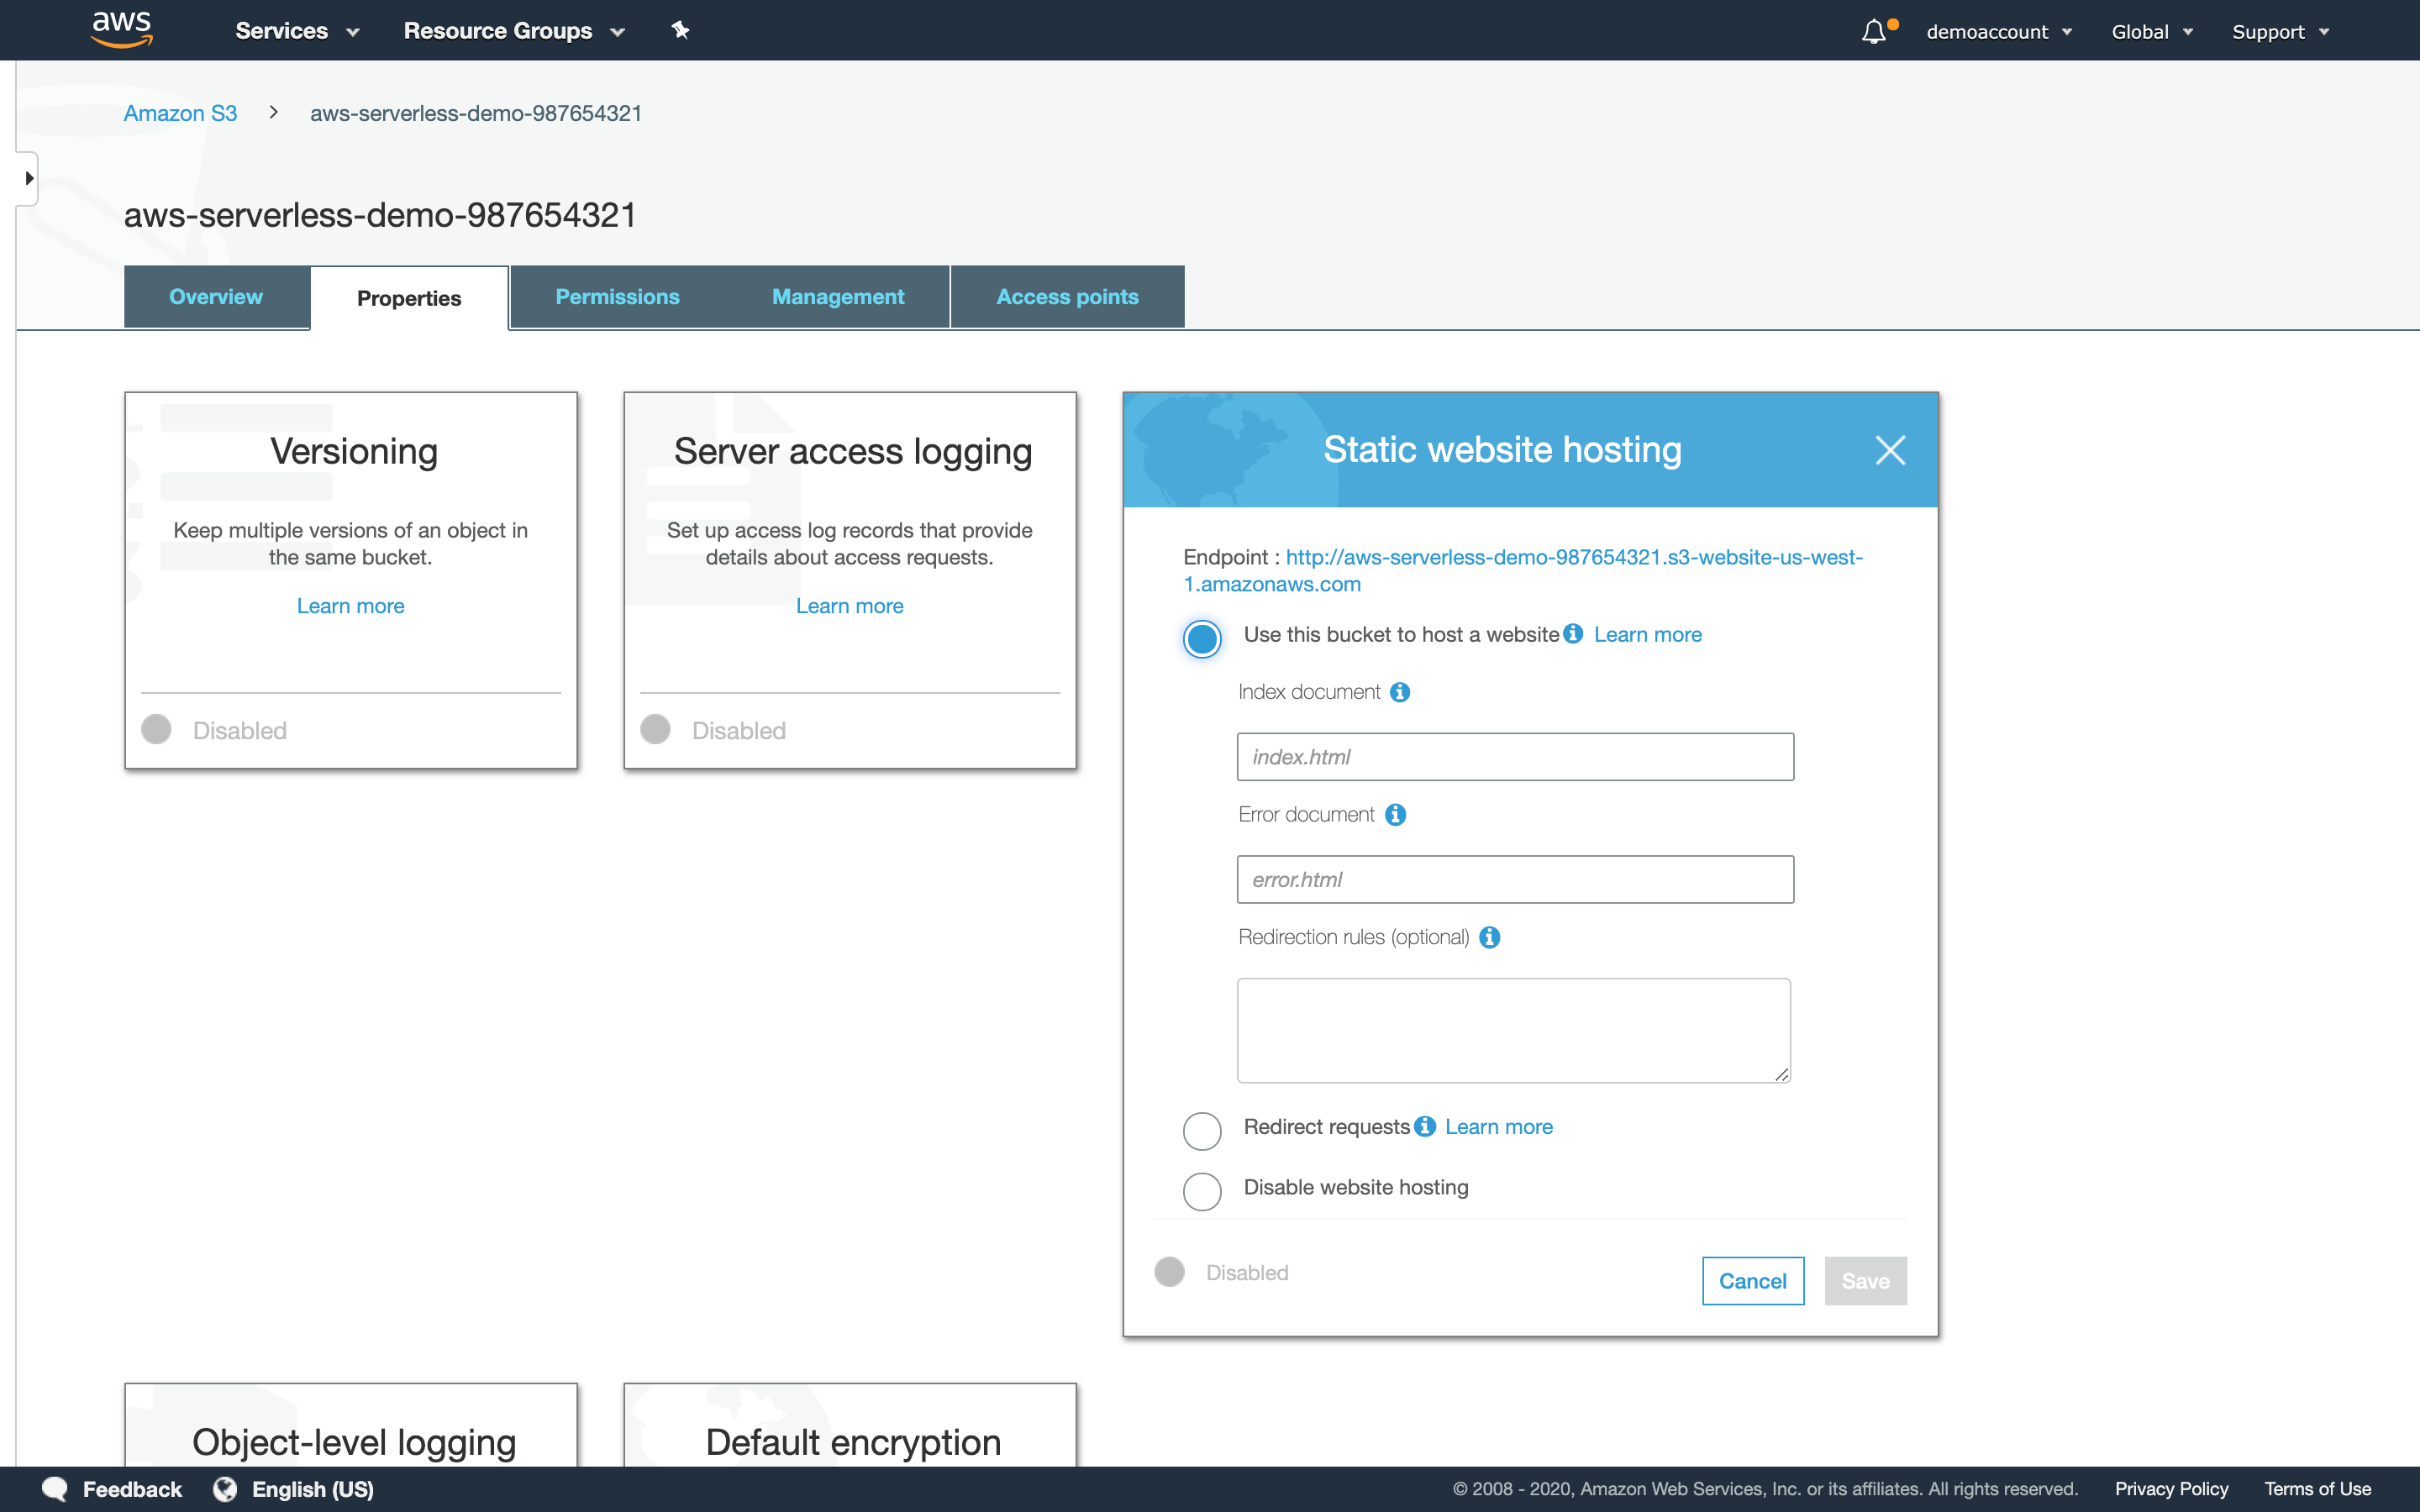Click the endpoint URL link
The width and height of the screenshot is (2420, 1512).
[1523, 570]
